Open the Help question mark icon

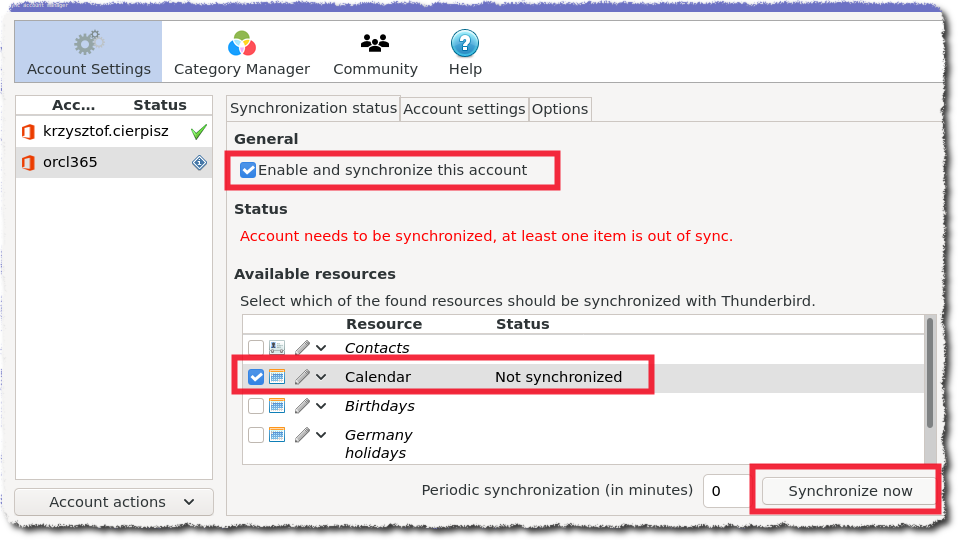(465, 44)
